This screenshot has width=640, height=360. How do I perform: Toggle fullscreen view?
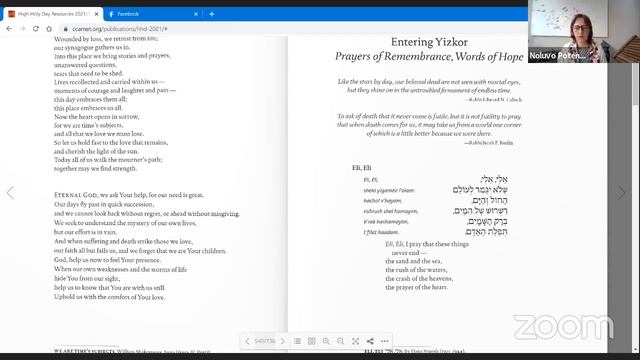(x=356, y=341)
